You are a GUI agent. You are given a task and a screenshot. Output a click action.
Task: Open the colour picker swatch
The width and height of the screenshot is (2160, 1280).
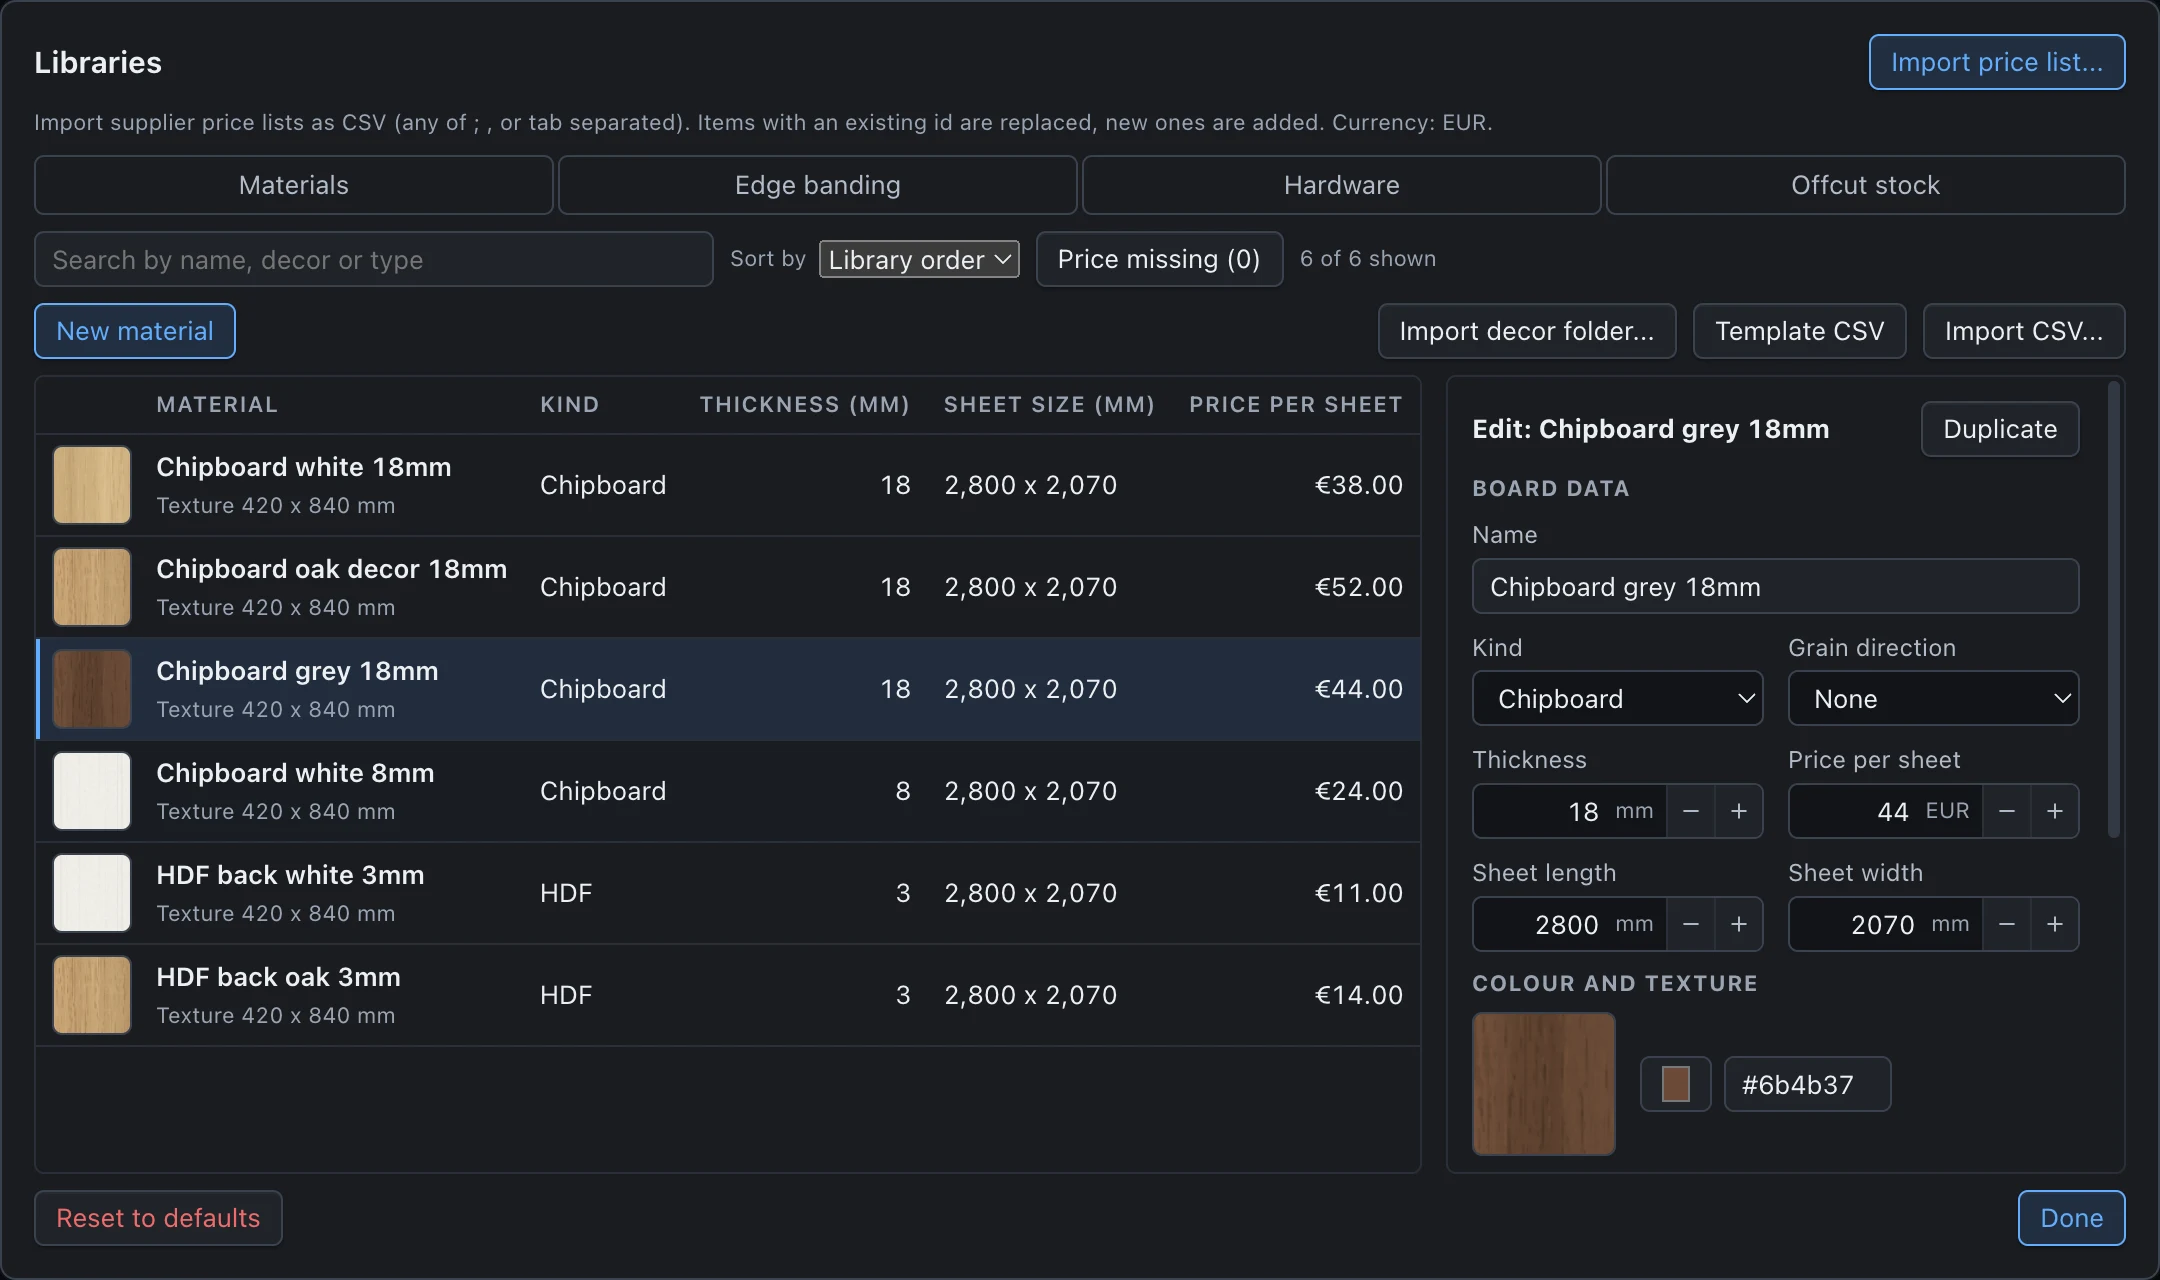(x=1676, y=1084)
